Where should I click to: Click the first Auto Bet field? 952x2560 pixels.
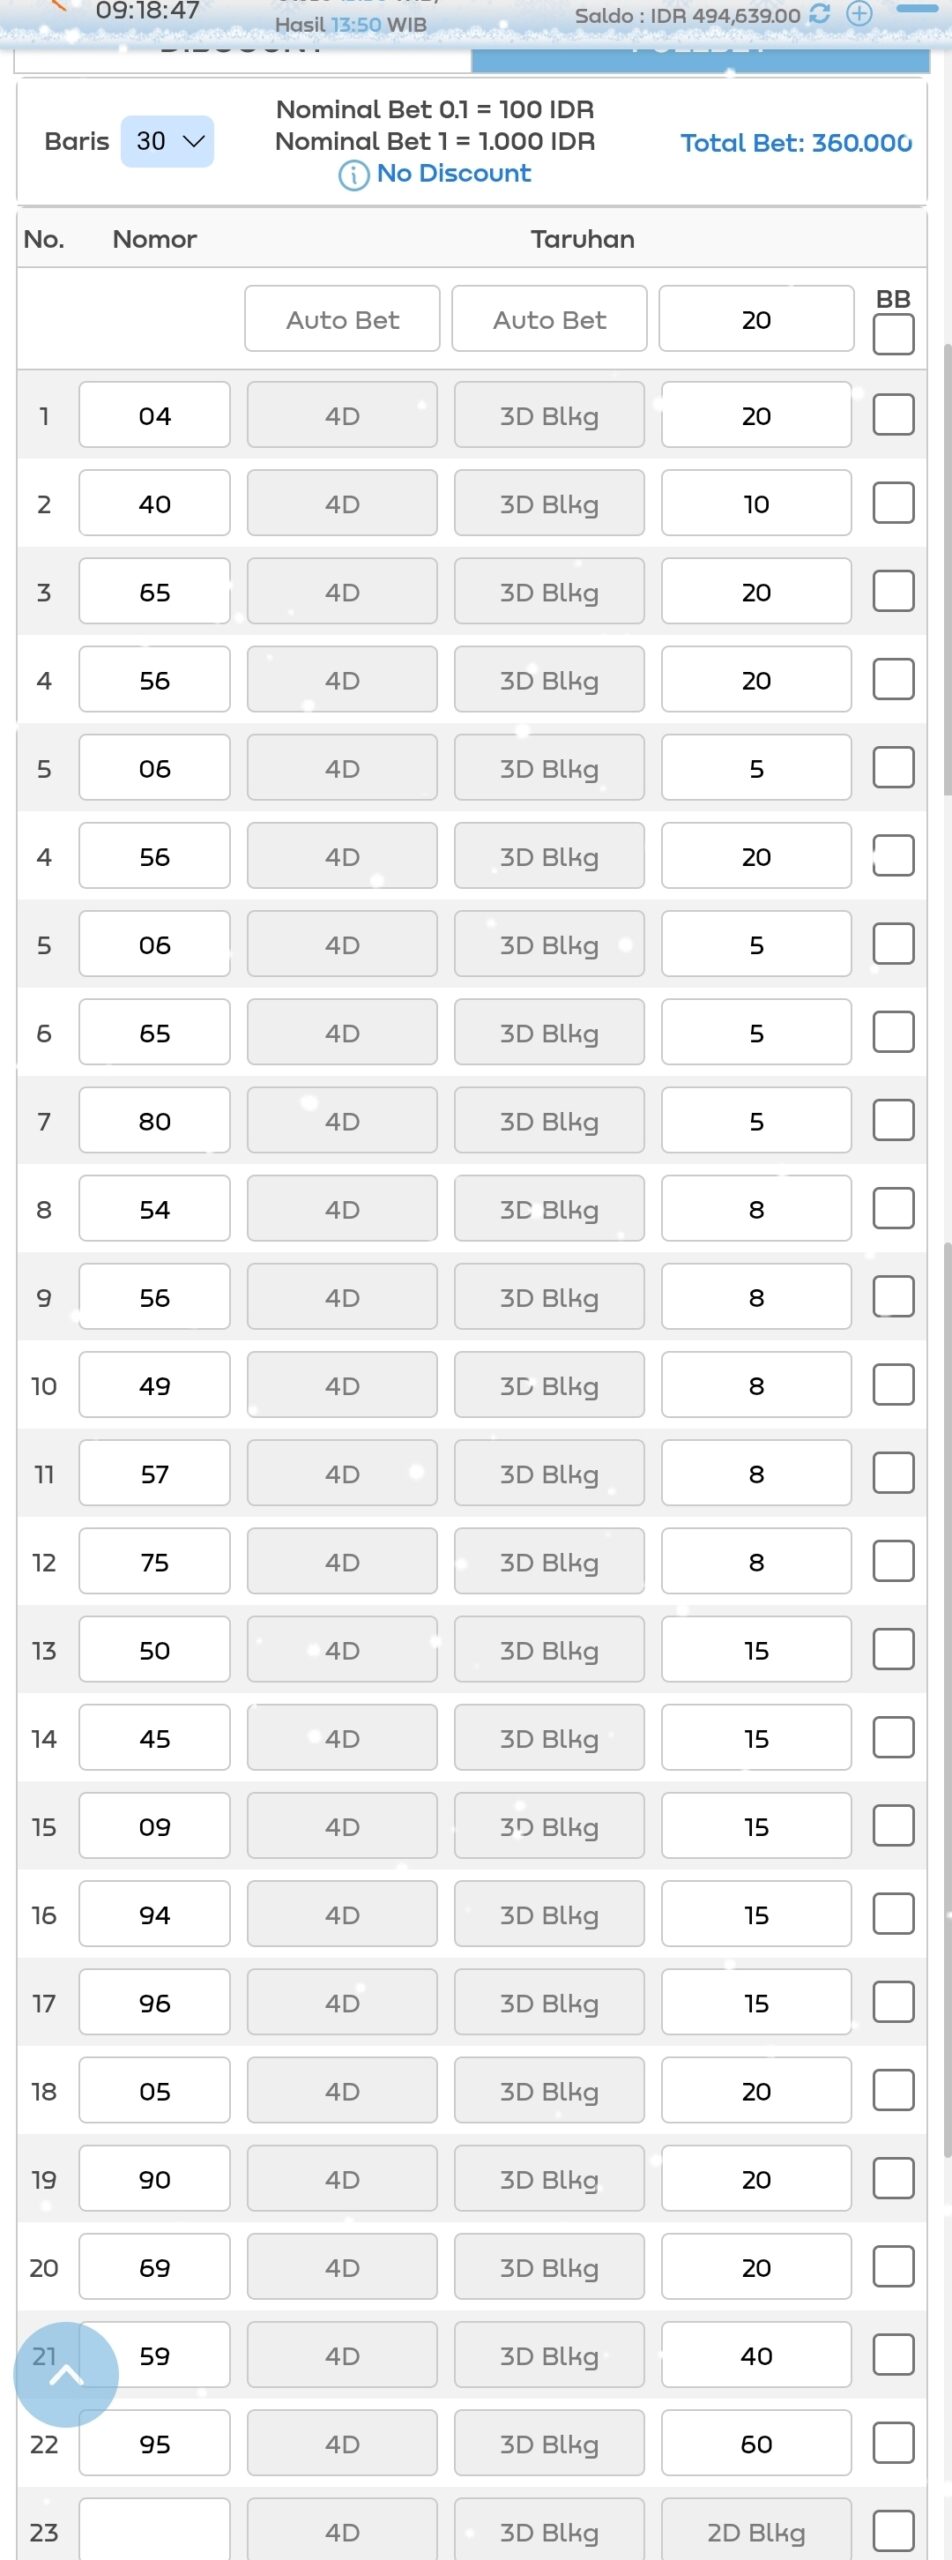[x=342, y=320]
